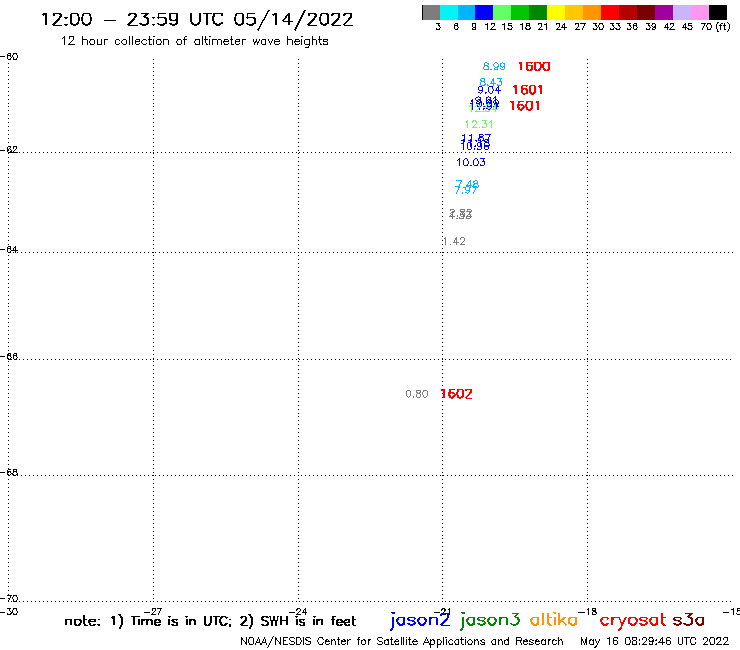Click the -68 latitude axis label
Image resolution: width=740 pixels, height=650 pixels.
point(9,472)
